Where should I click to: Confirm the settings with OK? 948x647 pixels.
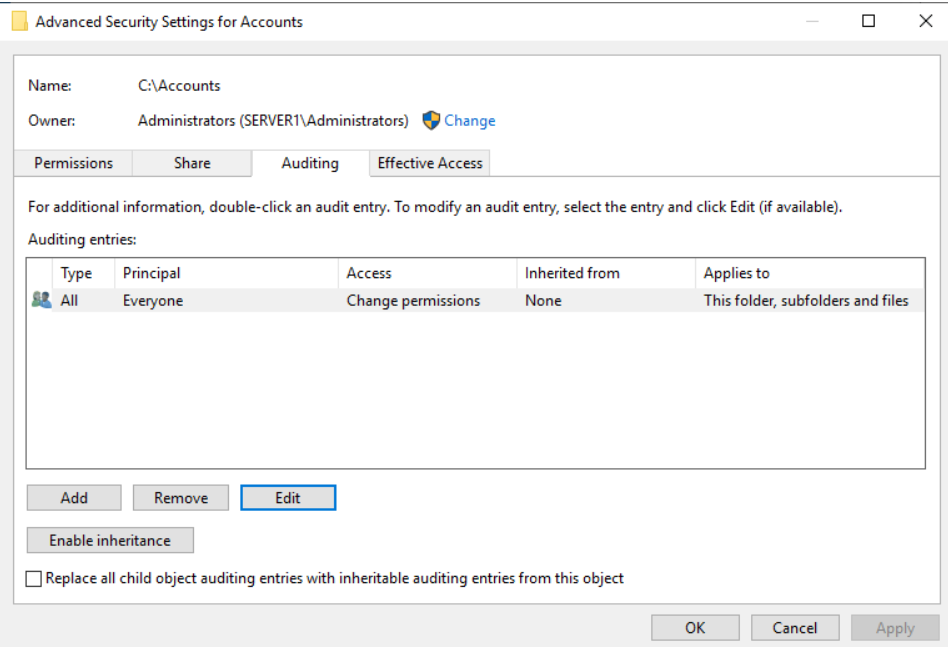(695, 628)
